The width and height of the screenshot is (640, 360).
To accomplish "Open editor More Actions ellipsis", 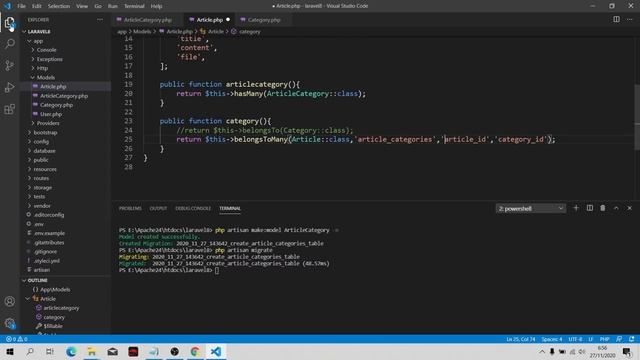I will [630, 19].
